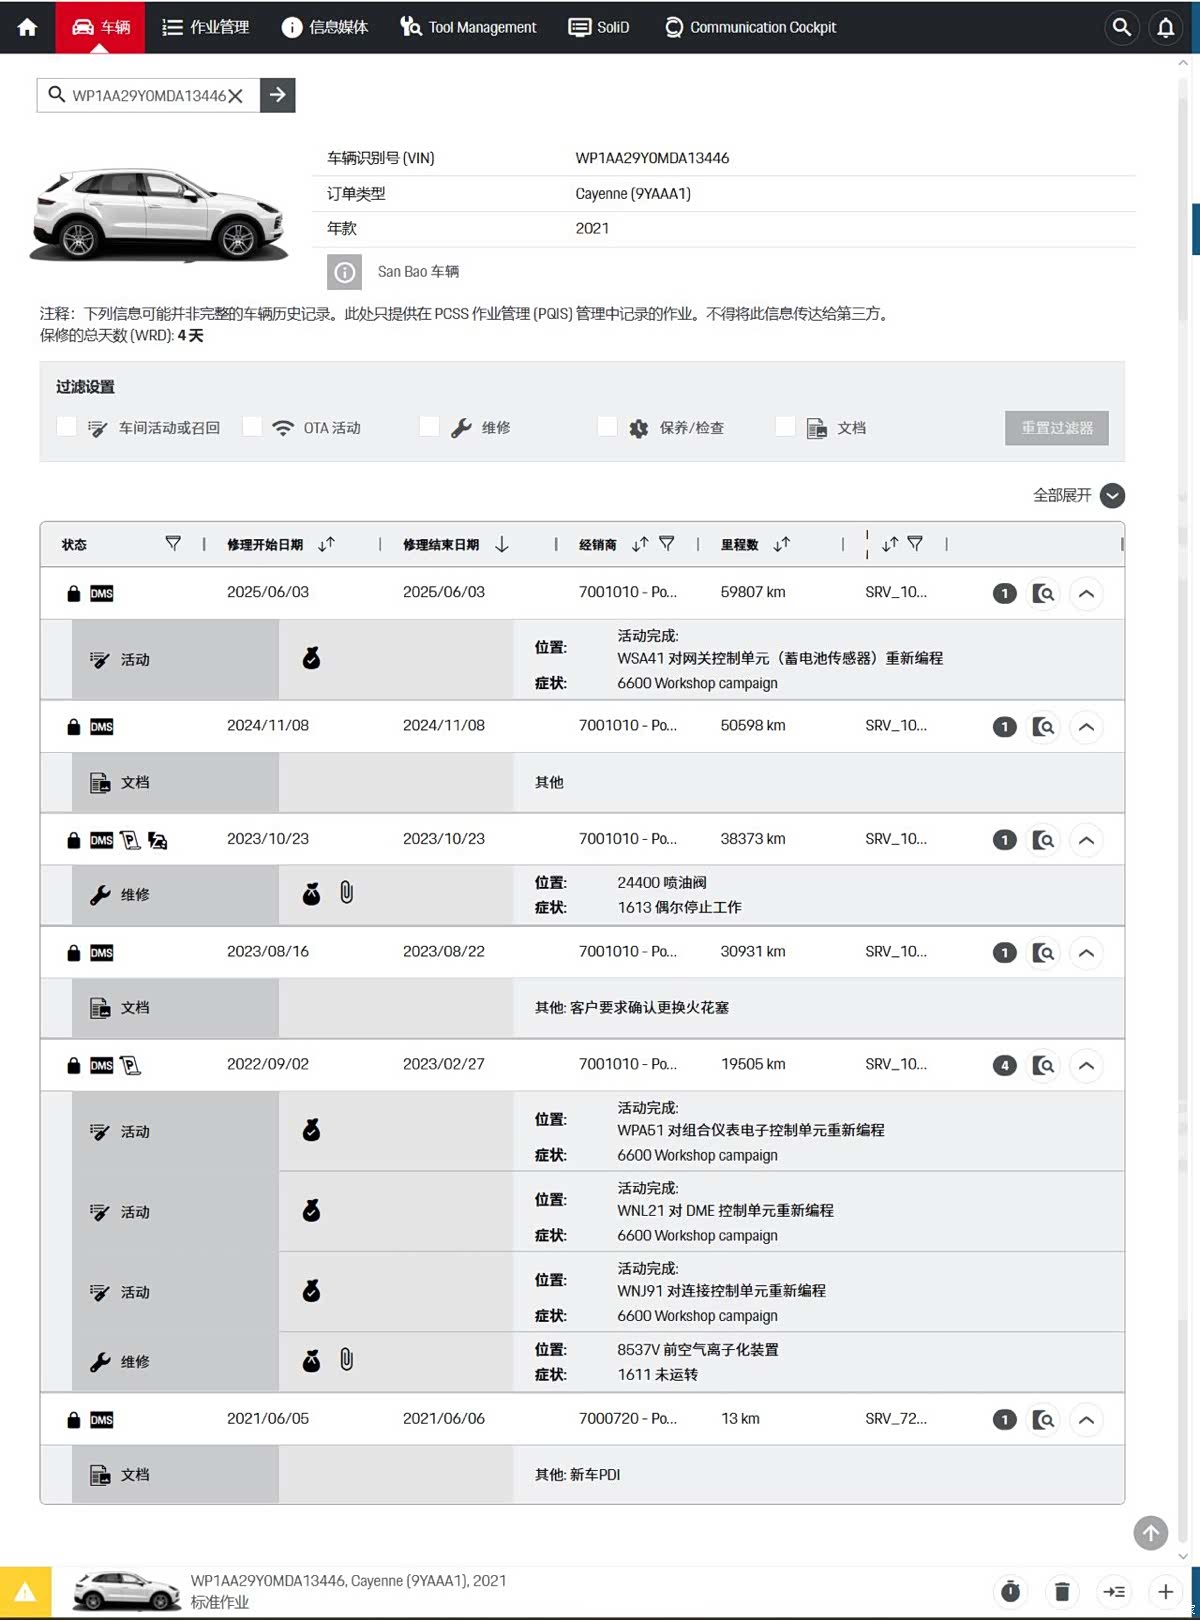Click the bottom bar vehicle thumbnail
The image size is (1200, 1621).
126,1591
